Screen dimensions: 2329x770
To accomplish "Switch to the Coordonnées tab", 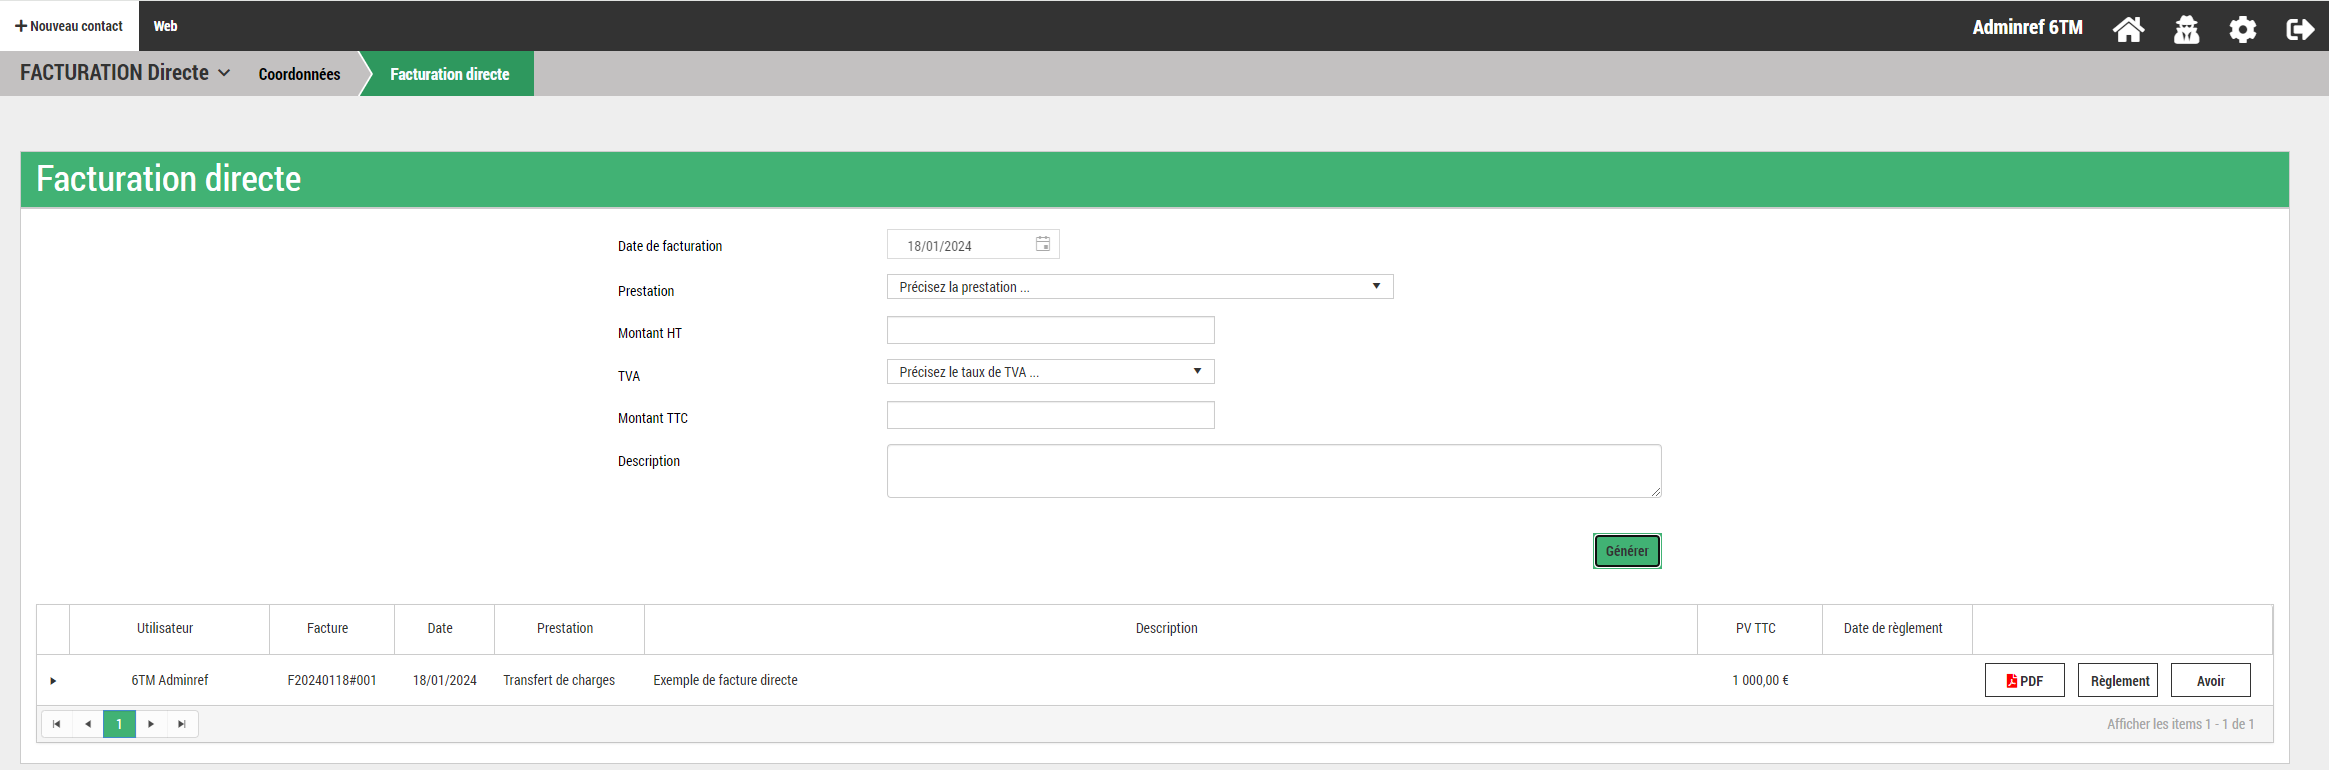I will tap(299, 74).
